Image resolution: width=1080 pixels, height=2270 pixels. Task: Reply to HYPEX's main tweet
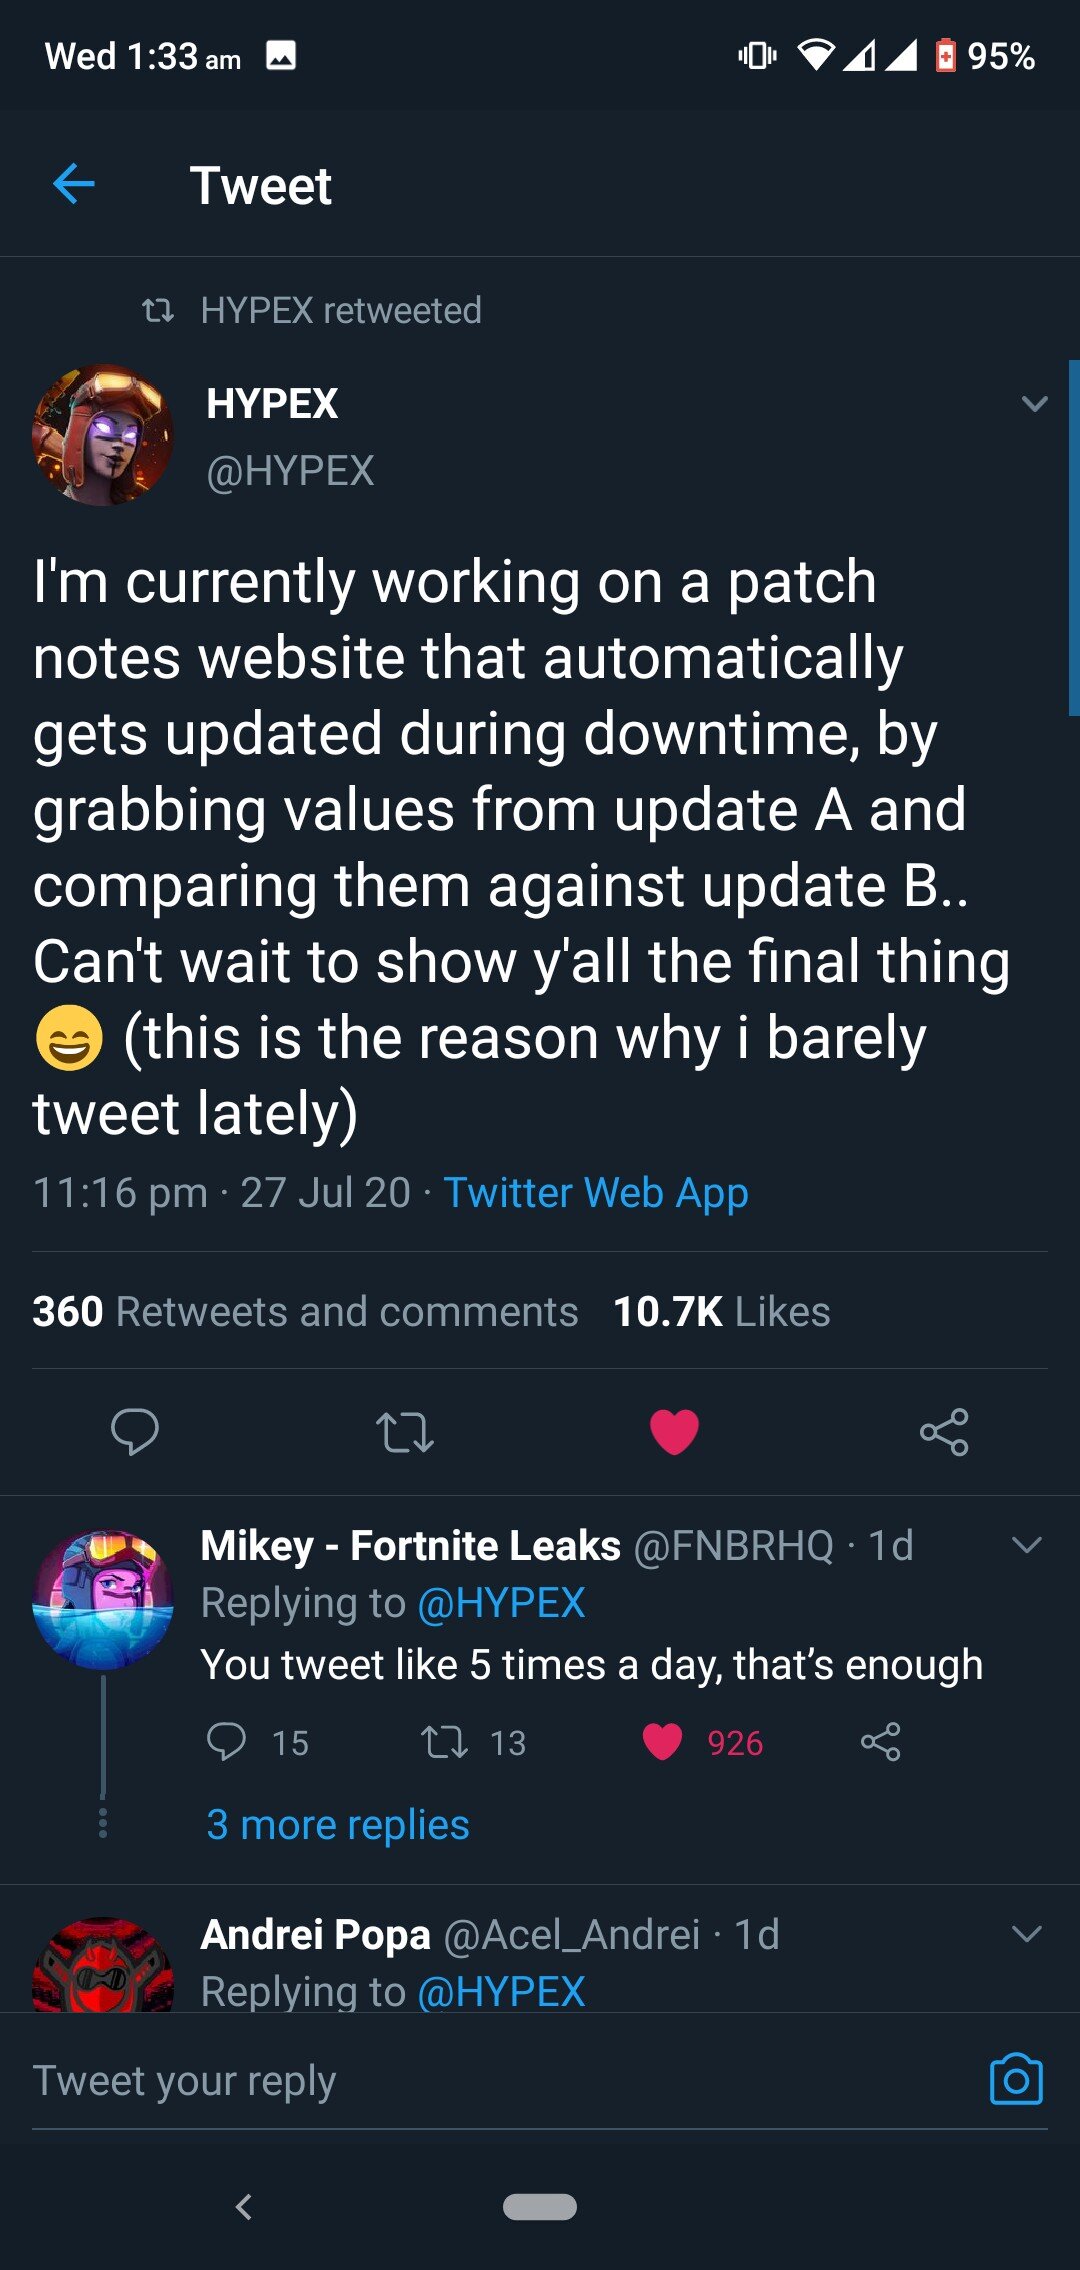pos(135,1431)
